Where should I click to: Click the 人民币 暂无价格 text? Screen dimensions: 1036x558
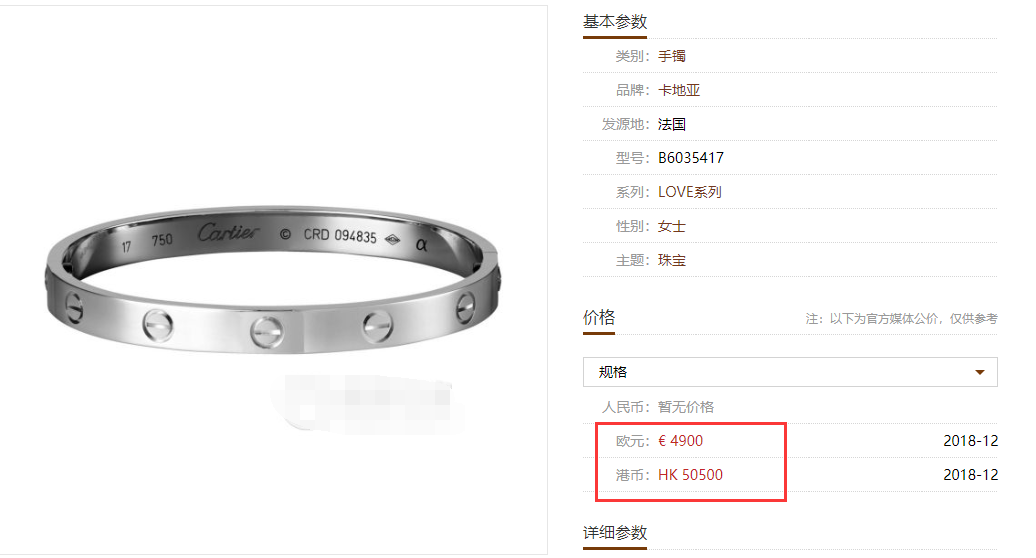[658, 407]
